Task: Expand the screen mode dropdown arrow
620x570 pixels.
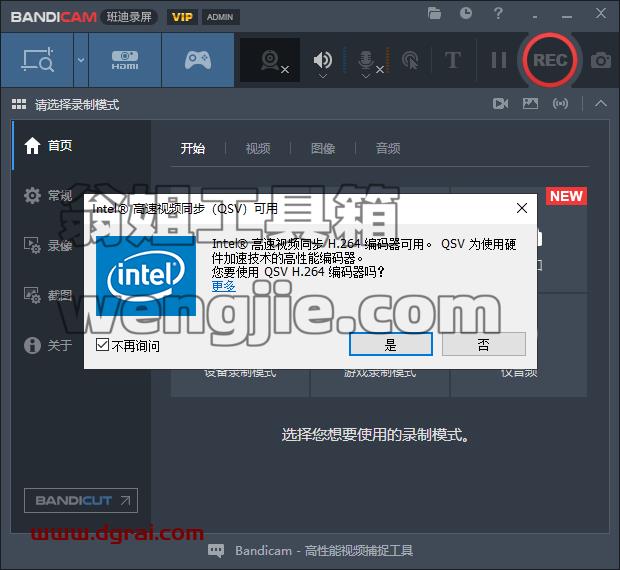Action: (81, 60)
